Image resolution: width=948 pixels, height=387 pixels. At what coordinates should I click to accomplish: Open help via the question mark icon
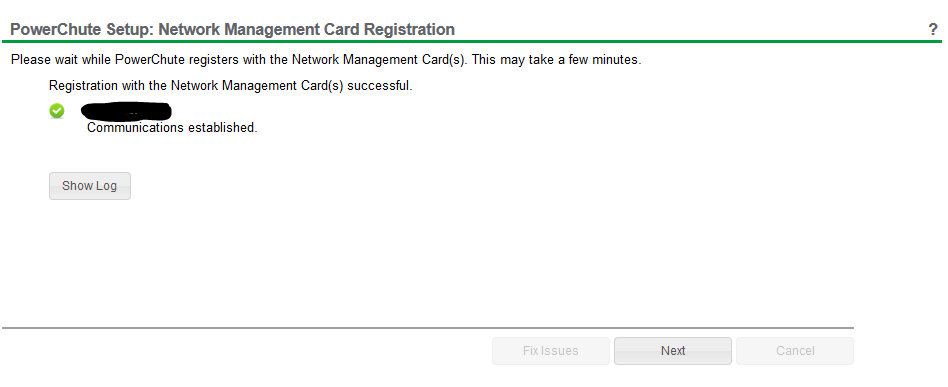(x=933, y=29)
